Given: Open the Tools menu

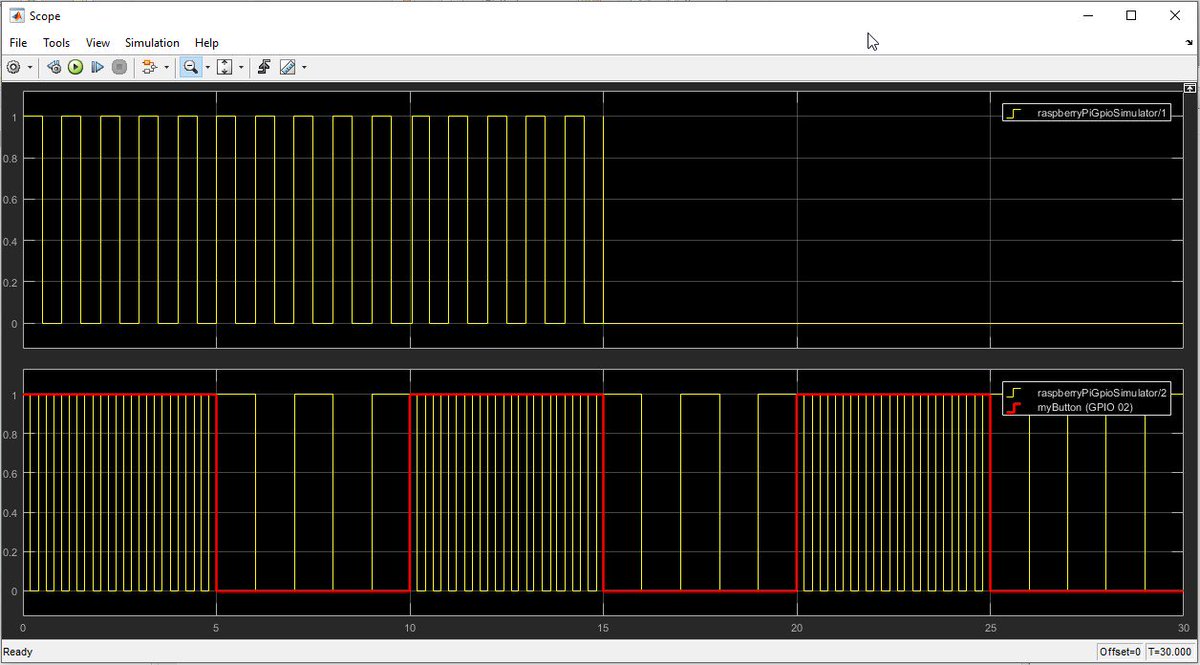Looking at the screenshot, I should point(56,43).
